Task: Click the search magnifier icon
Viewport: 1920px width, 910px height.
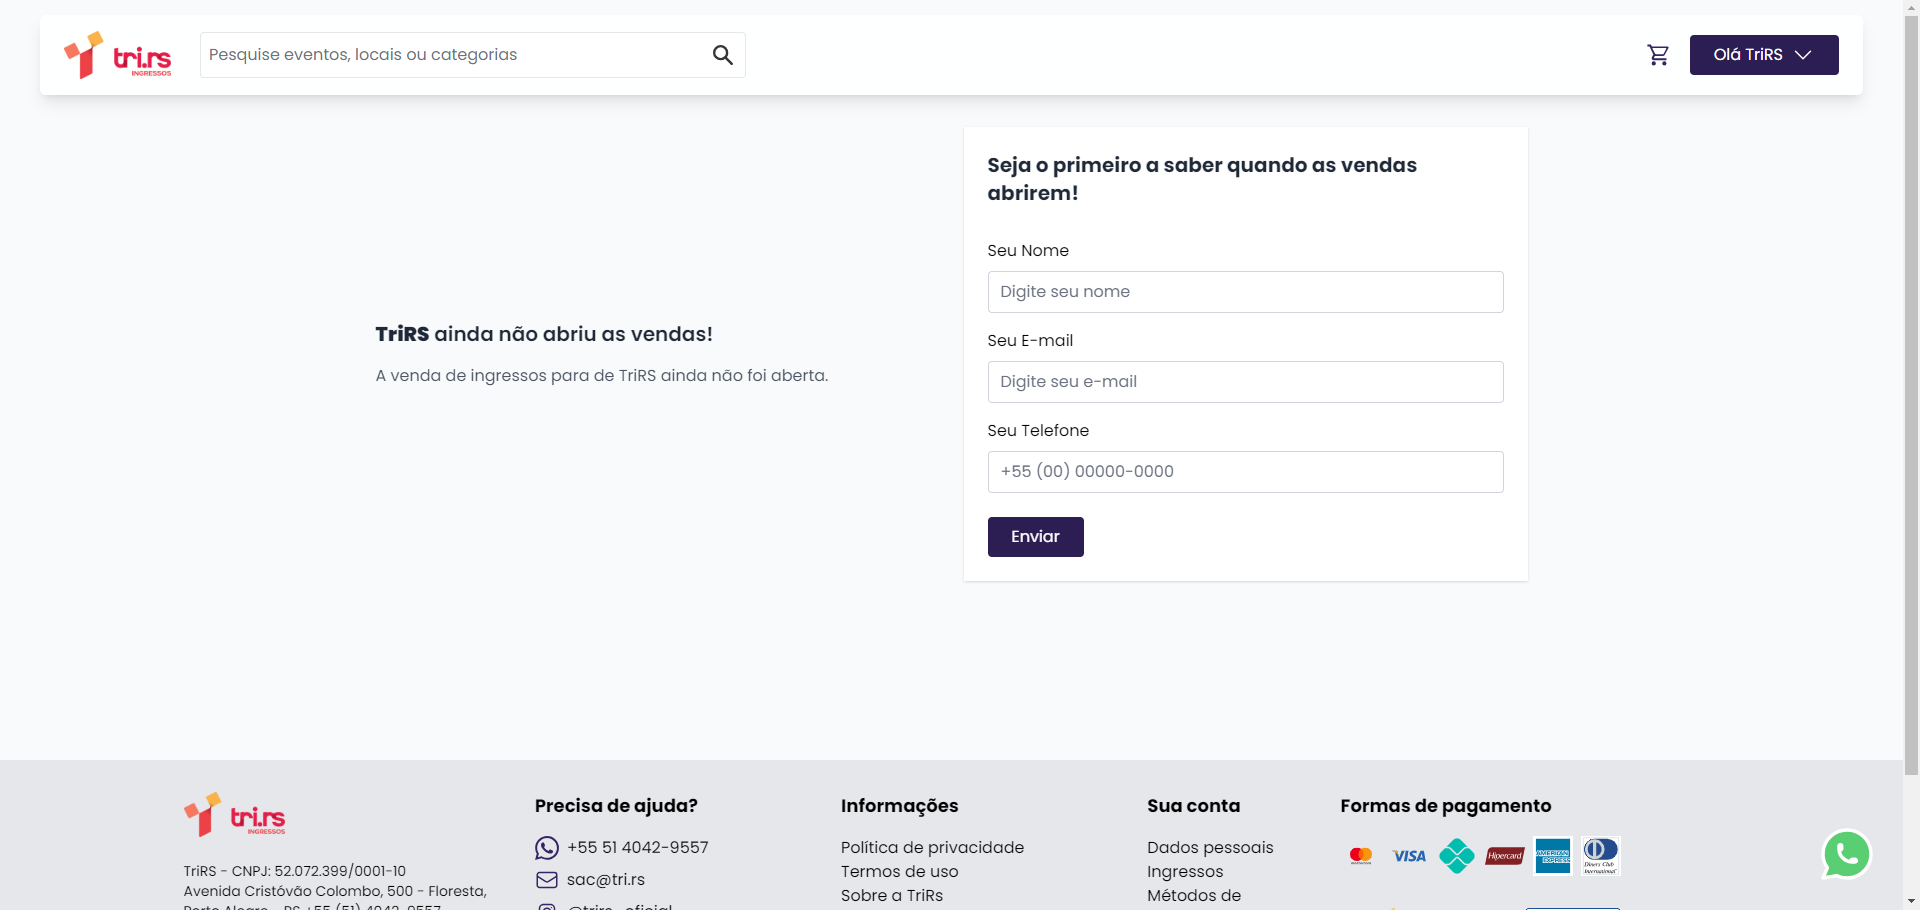Action: [722, 55]
